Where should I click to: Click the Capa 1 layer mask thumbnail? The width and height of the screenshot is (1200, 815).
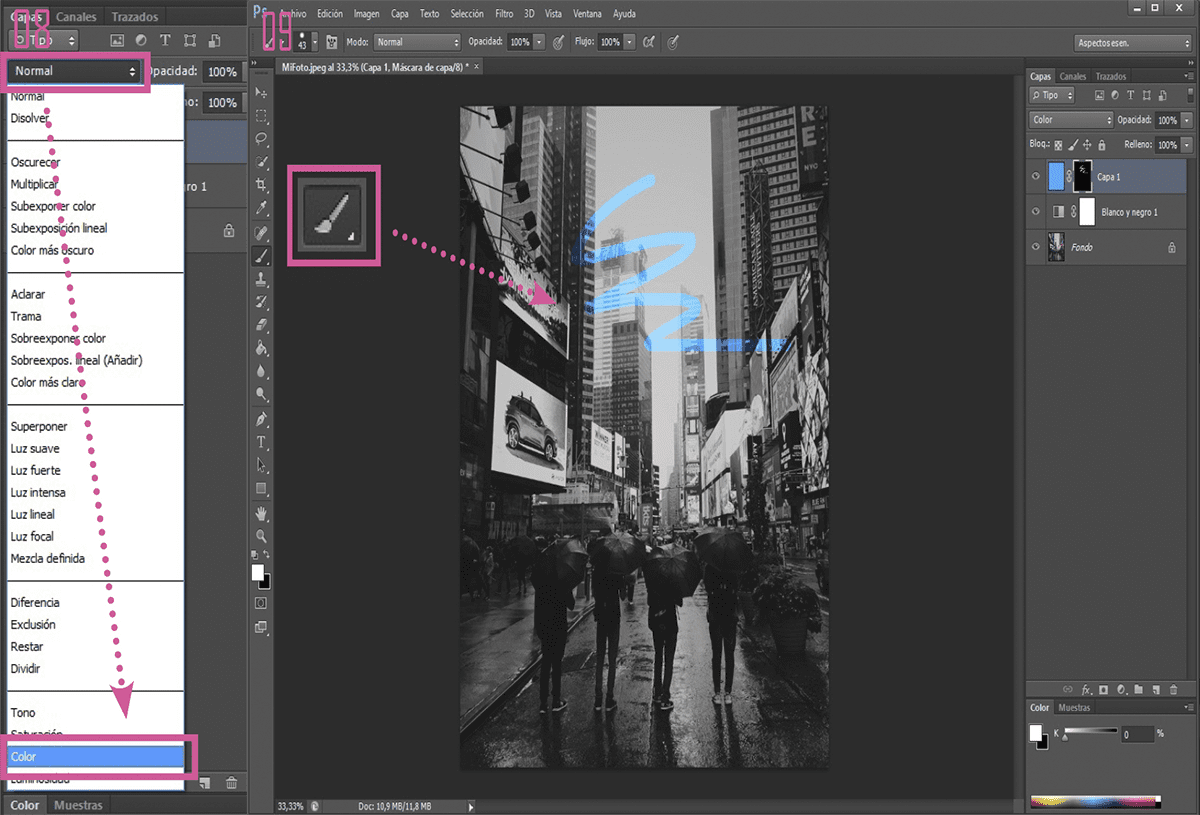tap(1083, 177)
